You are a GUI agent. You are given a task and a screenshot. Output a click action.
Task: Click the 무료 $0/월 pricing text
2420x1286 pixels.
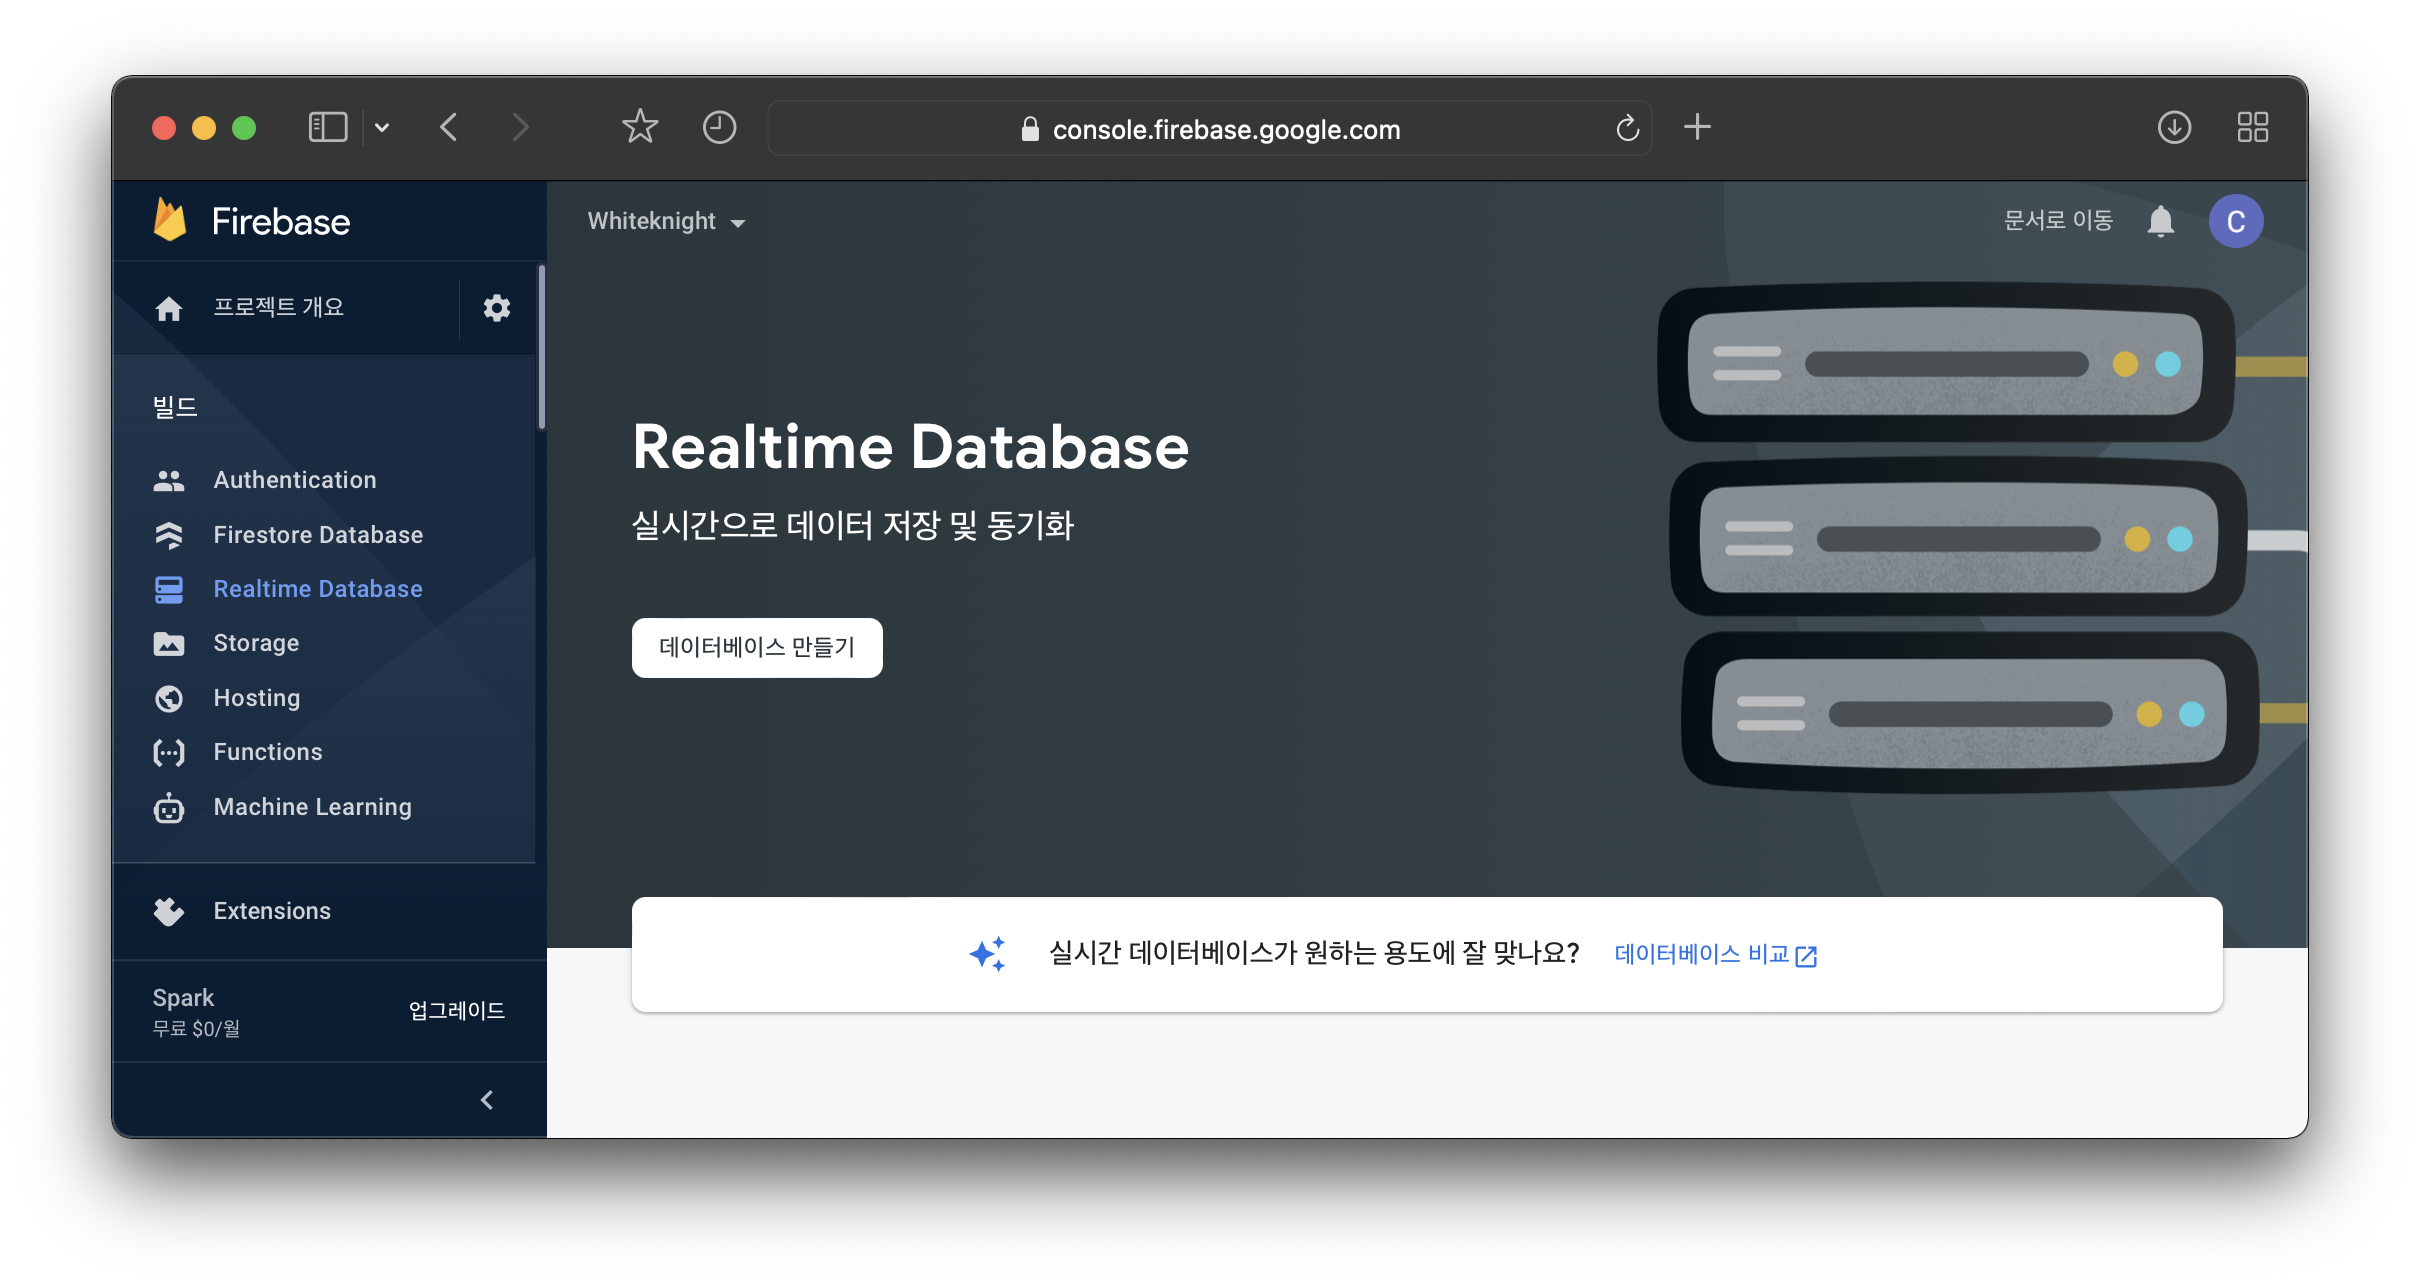(196, 1028)
